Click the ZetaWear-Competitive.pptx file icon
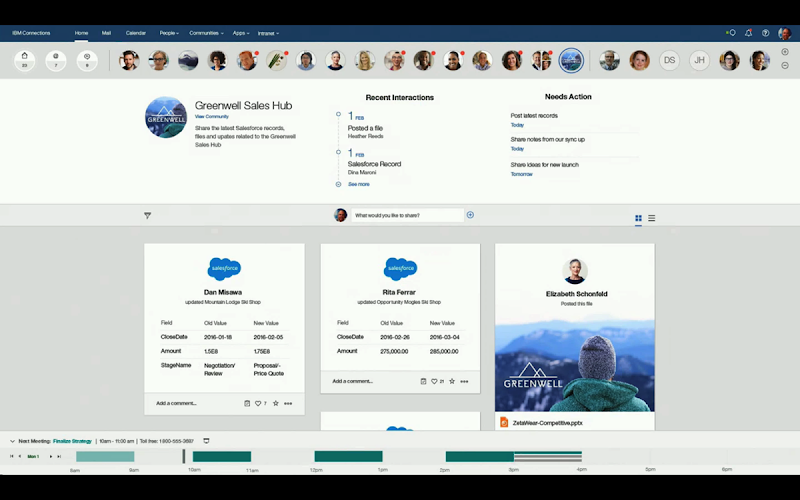Image resolution: width=800 pixels, height=500 pixels. click(504, 422)
